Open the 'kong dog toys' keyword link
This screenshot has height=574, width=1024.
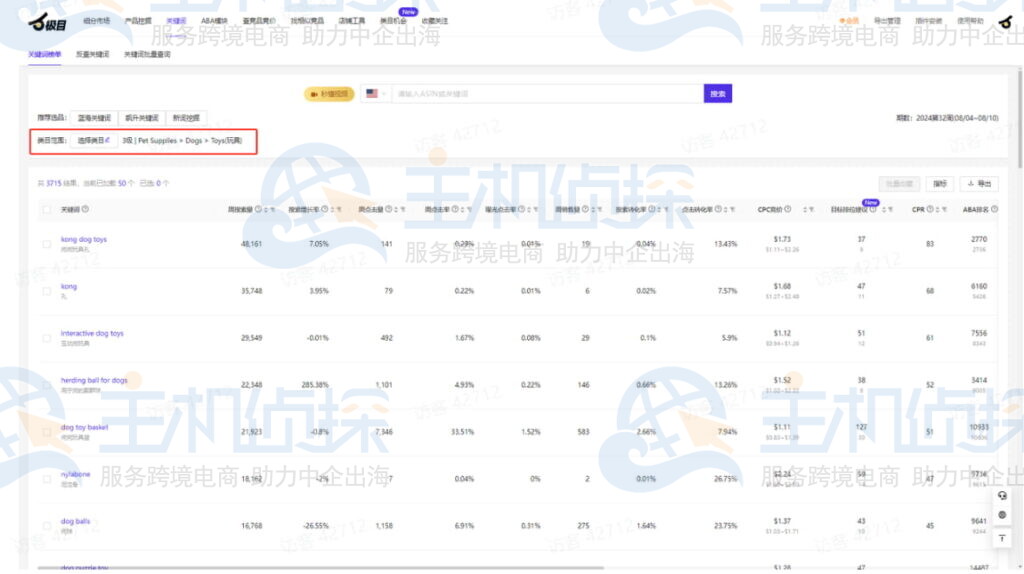click(x=84, y=240)
